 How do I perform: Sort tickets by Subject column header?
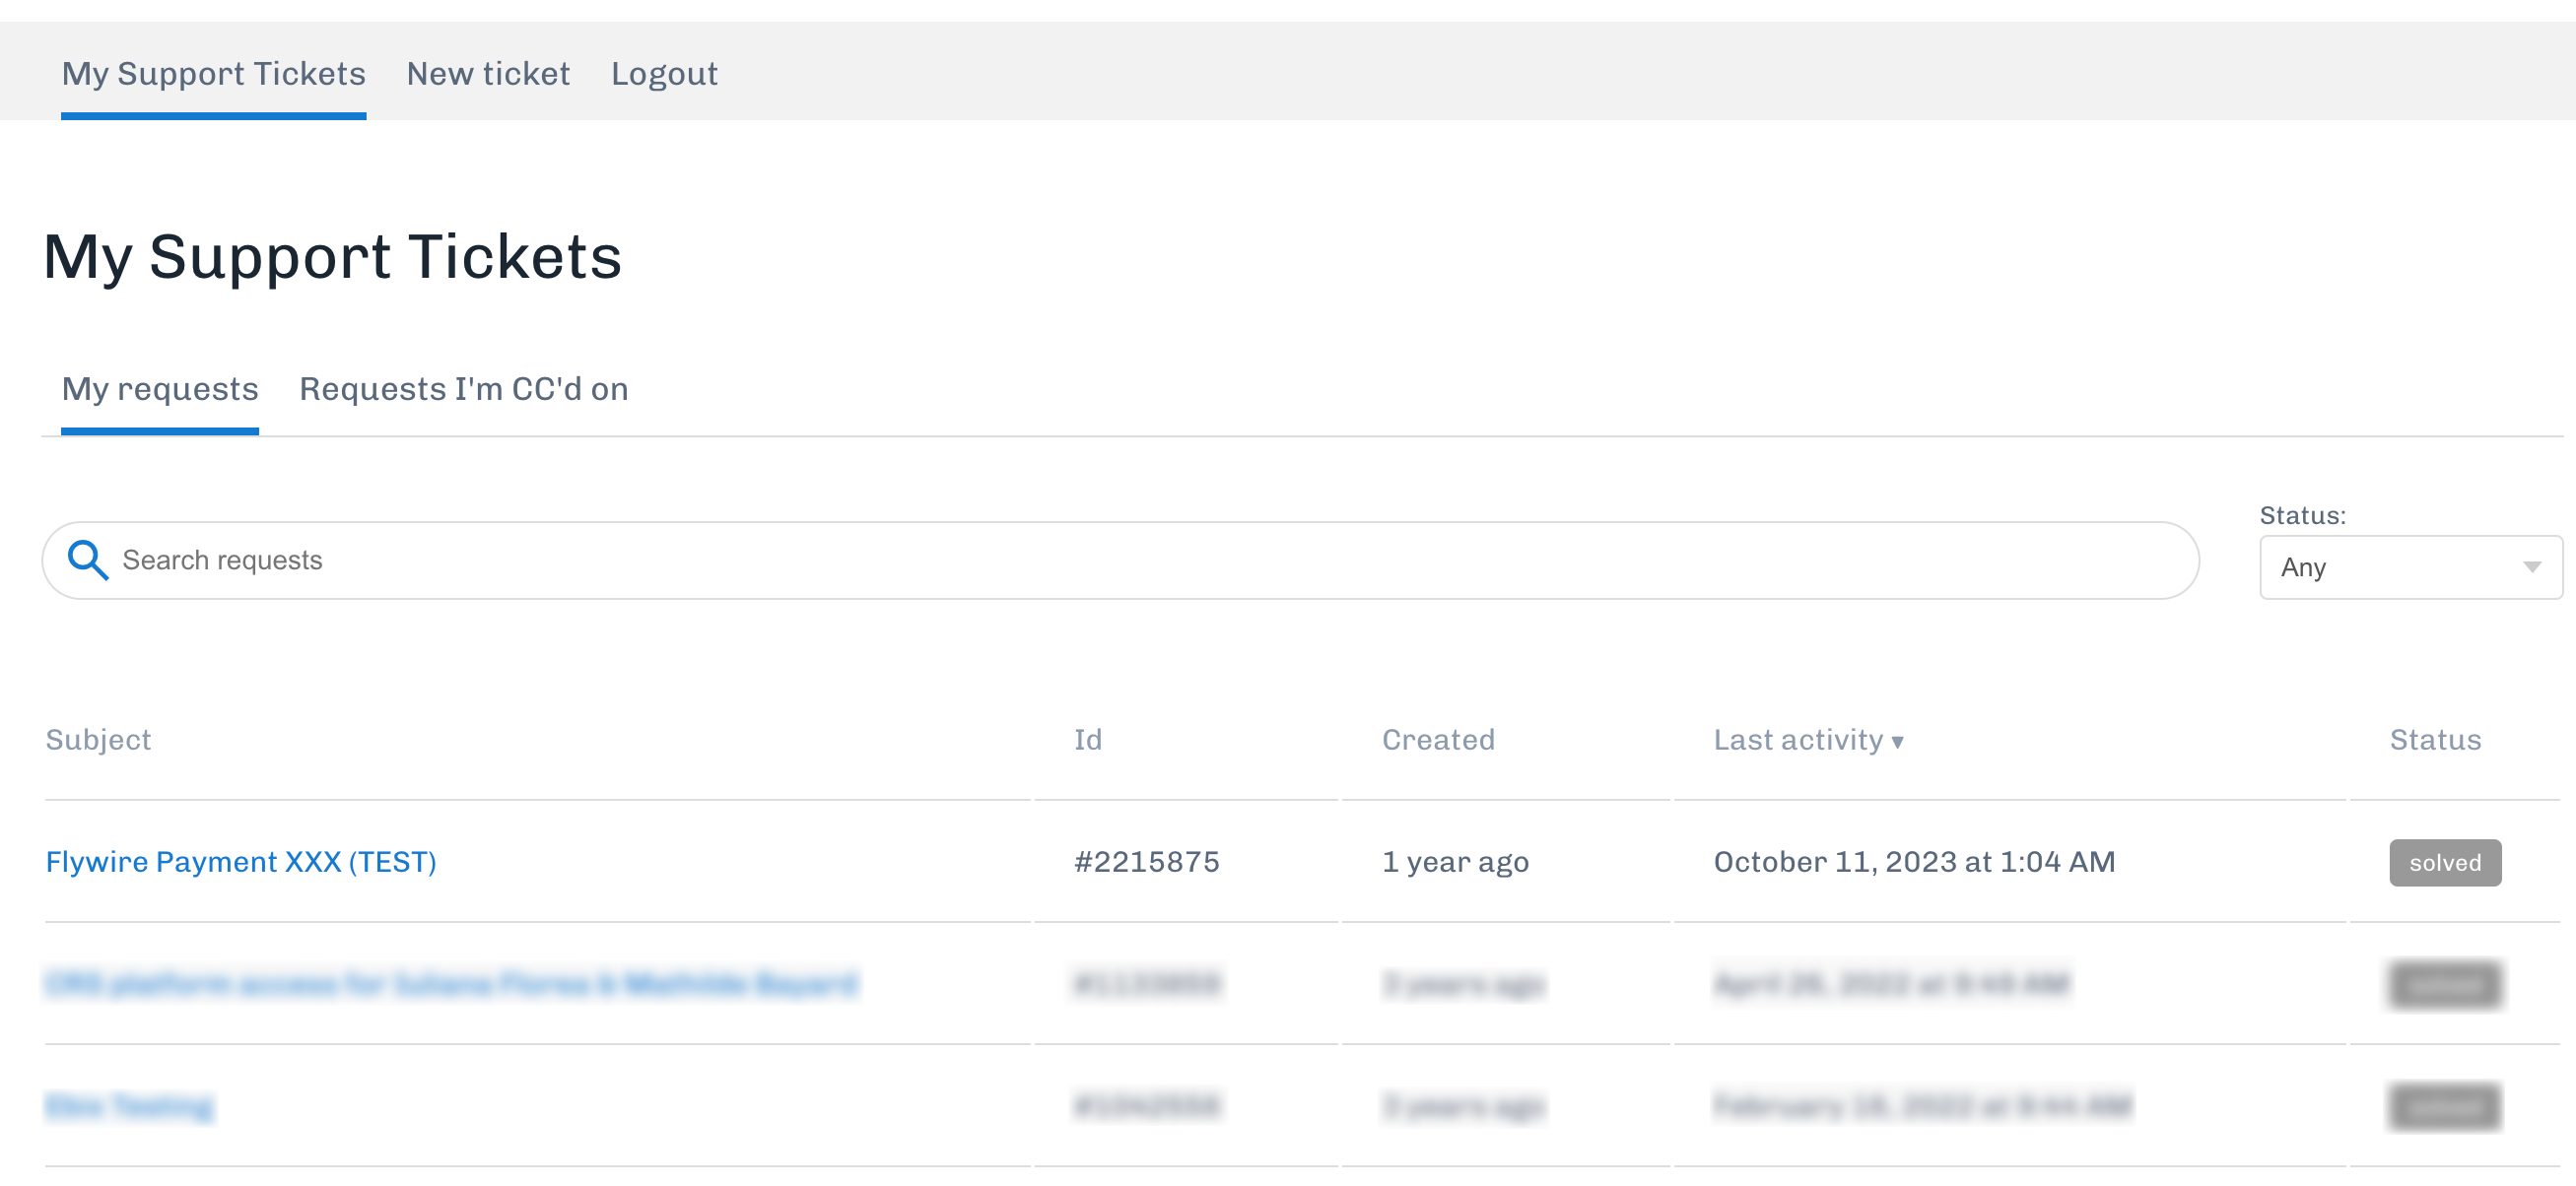pos(98,740)
